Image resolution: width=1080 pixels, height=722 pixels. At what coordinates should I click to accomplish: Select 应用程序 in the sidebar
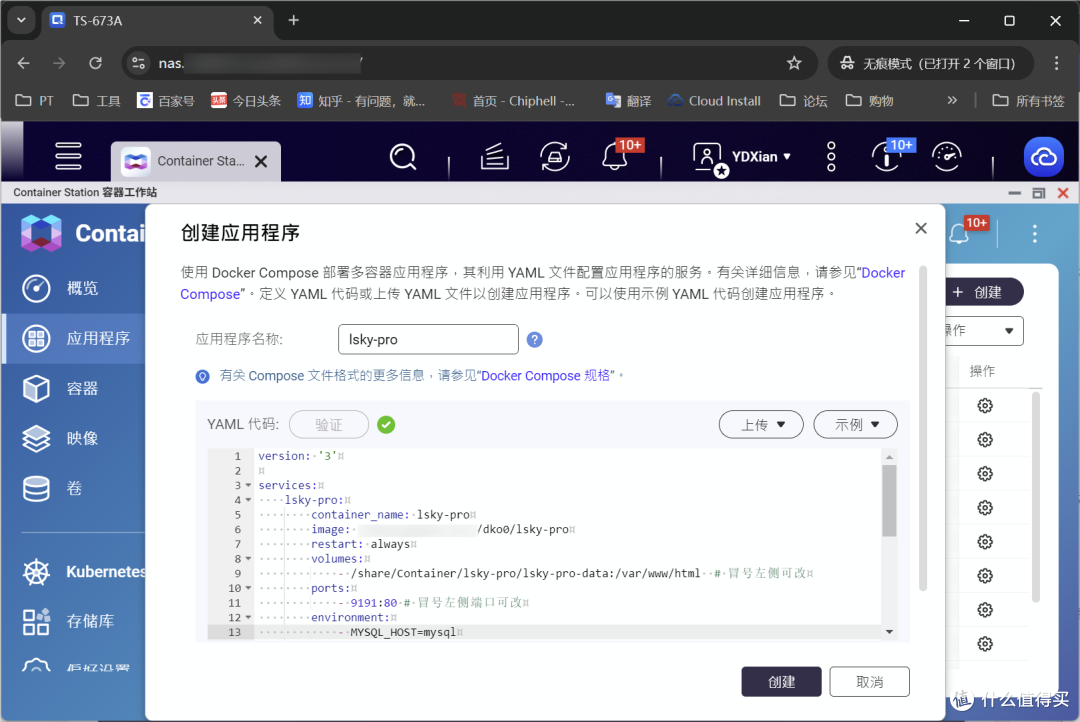[74, 338]
